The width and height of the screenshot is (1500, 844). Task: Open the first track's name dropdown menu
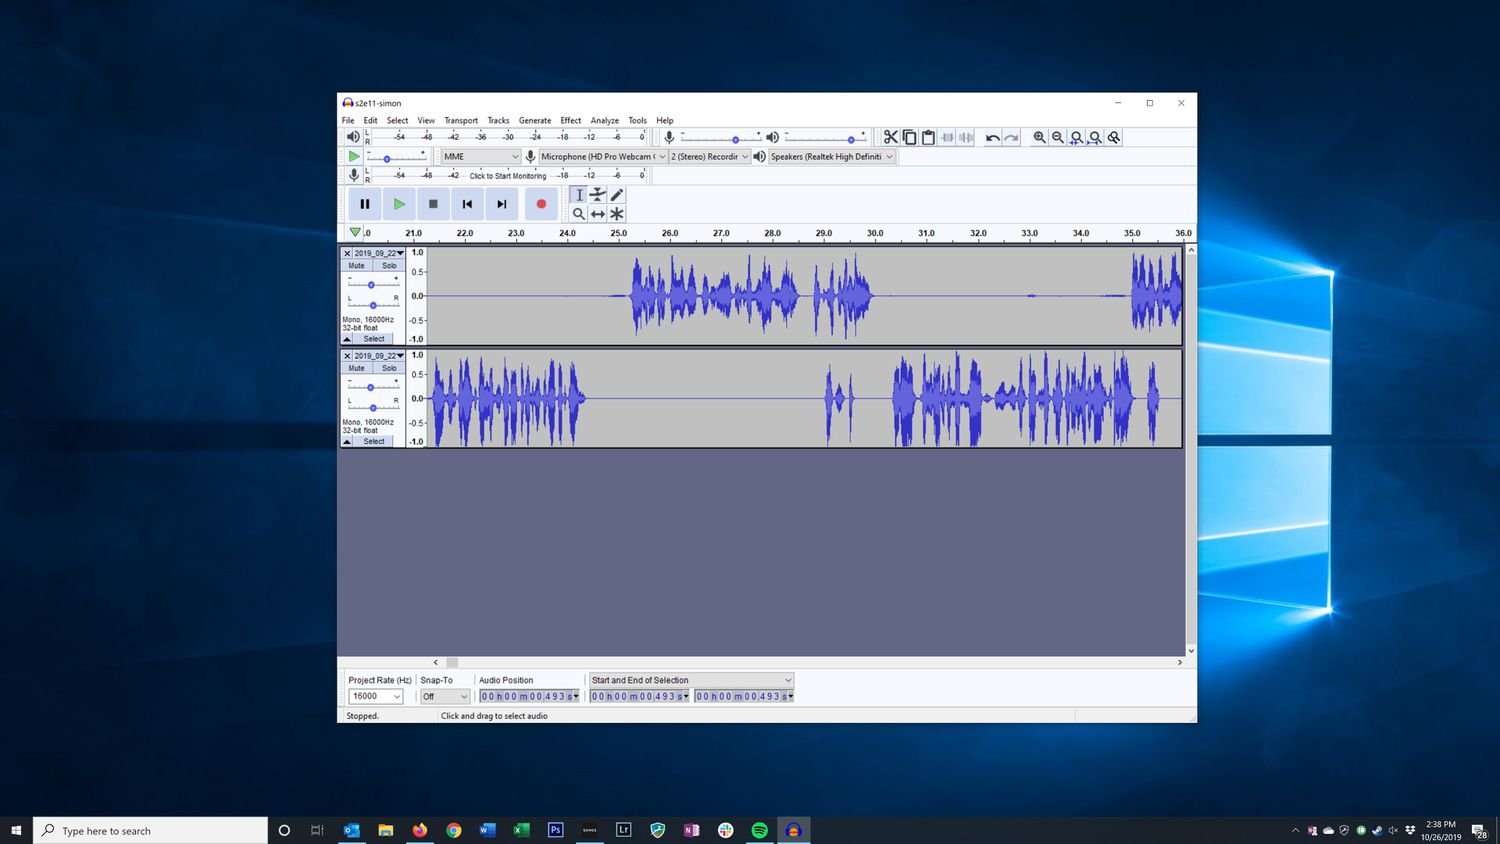(379, 253)
